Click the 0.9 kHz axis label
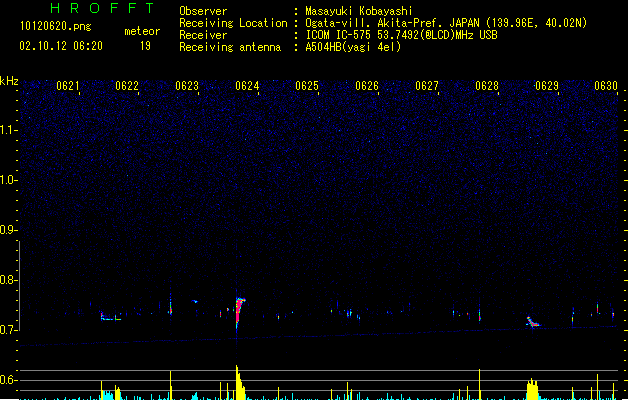 click(x=8, y=230)
